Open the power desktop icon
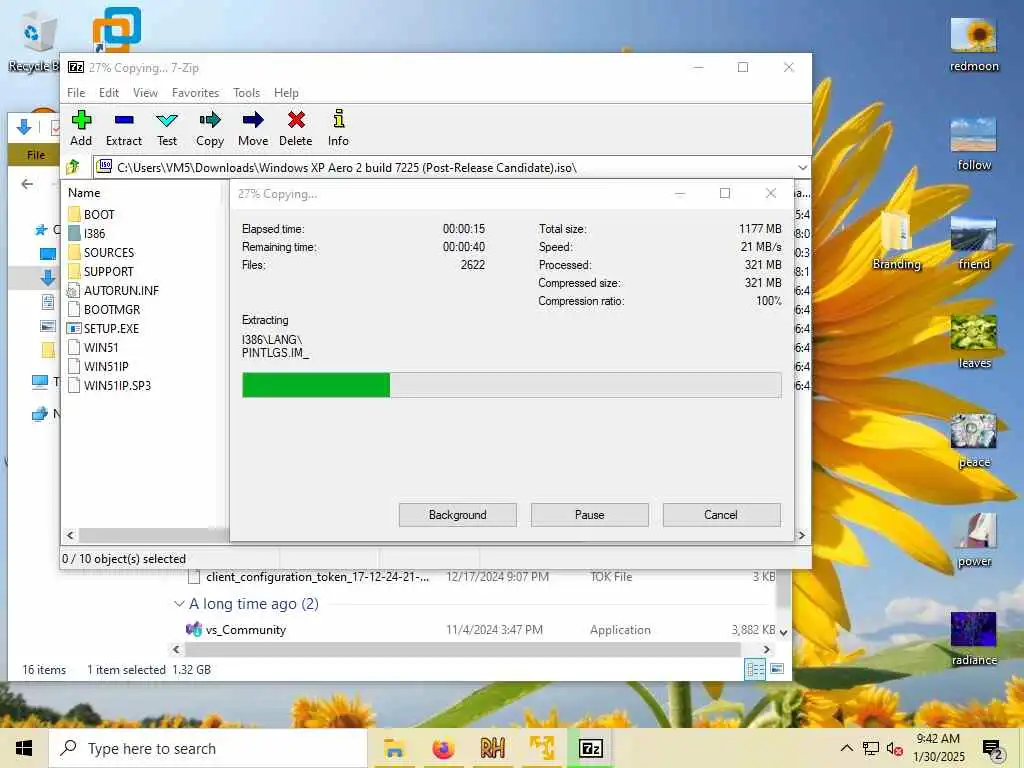The image size is (1024, 768). tap(973, 540)
